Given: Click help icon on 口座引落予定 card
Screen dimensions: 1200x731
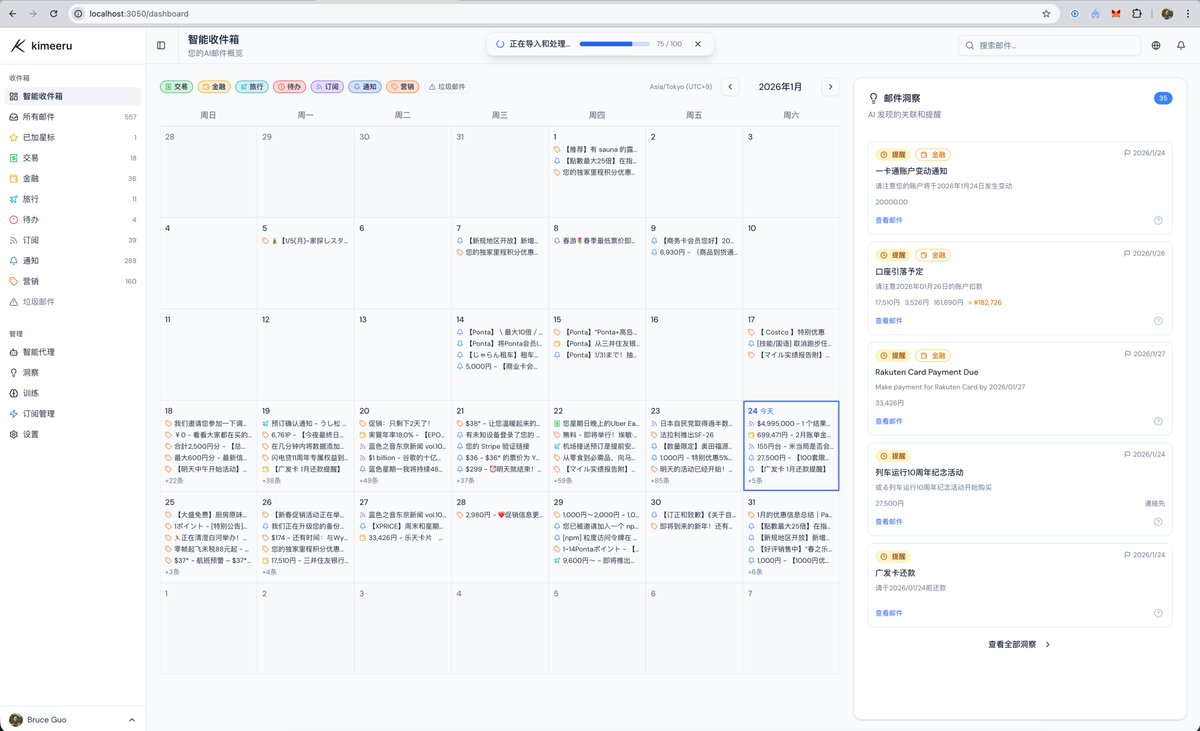Looking at the screenshot, I should [x=1158, y=321].
